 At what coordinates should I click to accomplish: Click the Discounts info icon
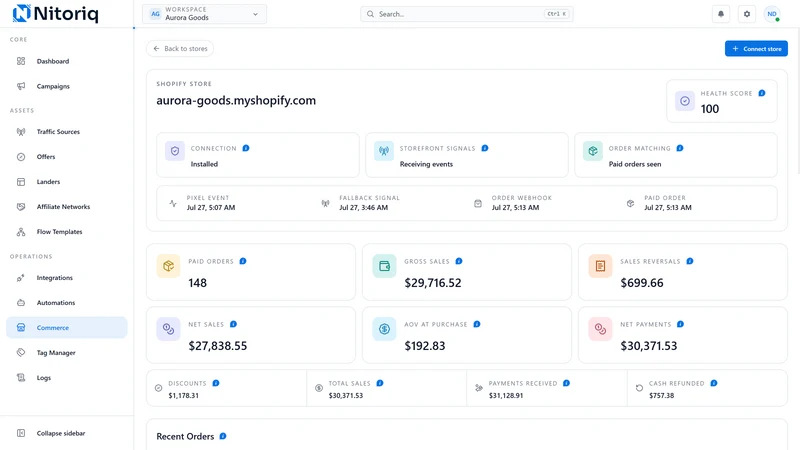(x=216, y=383)
